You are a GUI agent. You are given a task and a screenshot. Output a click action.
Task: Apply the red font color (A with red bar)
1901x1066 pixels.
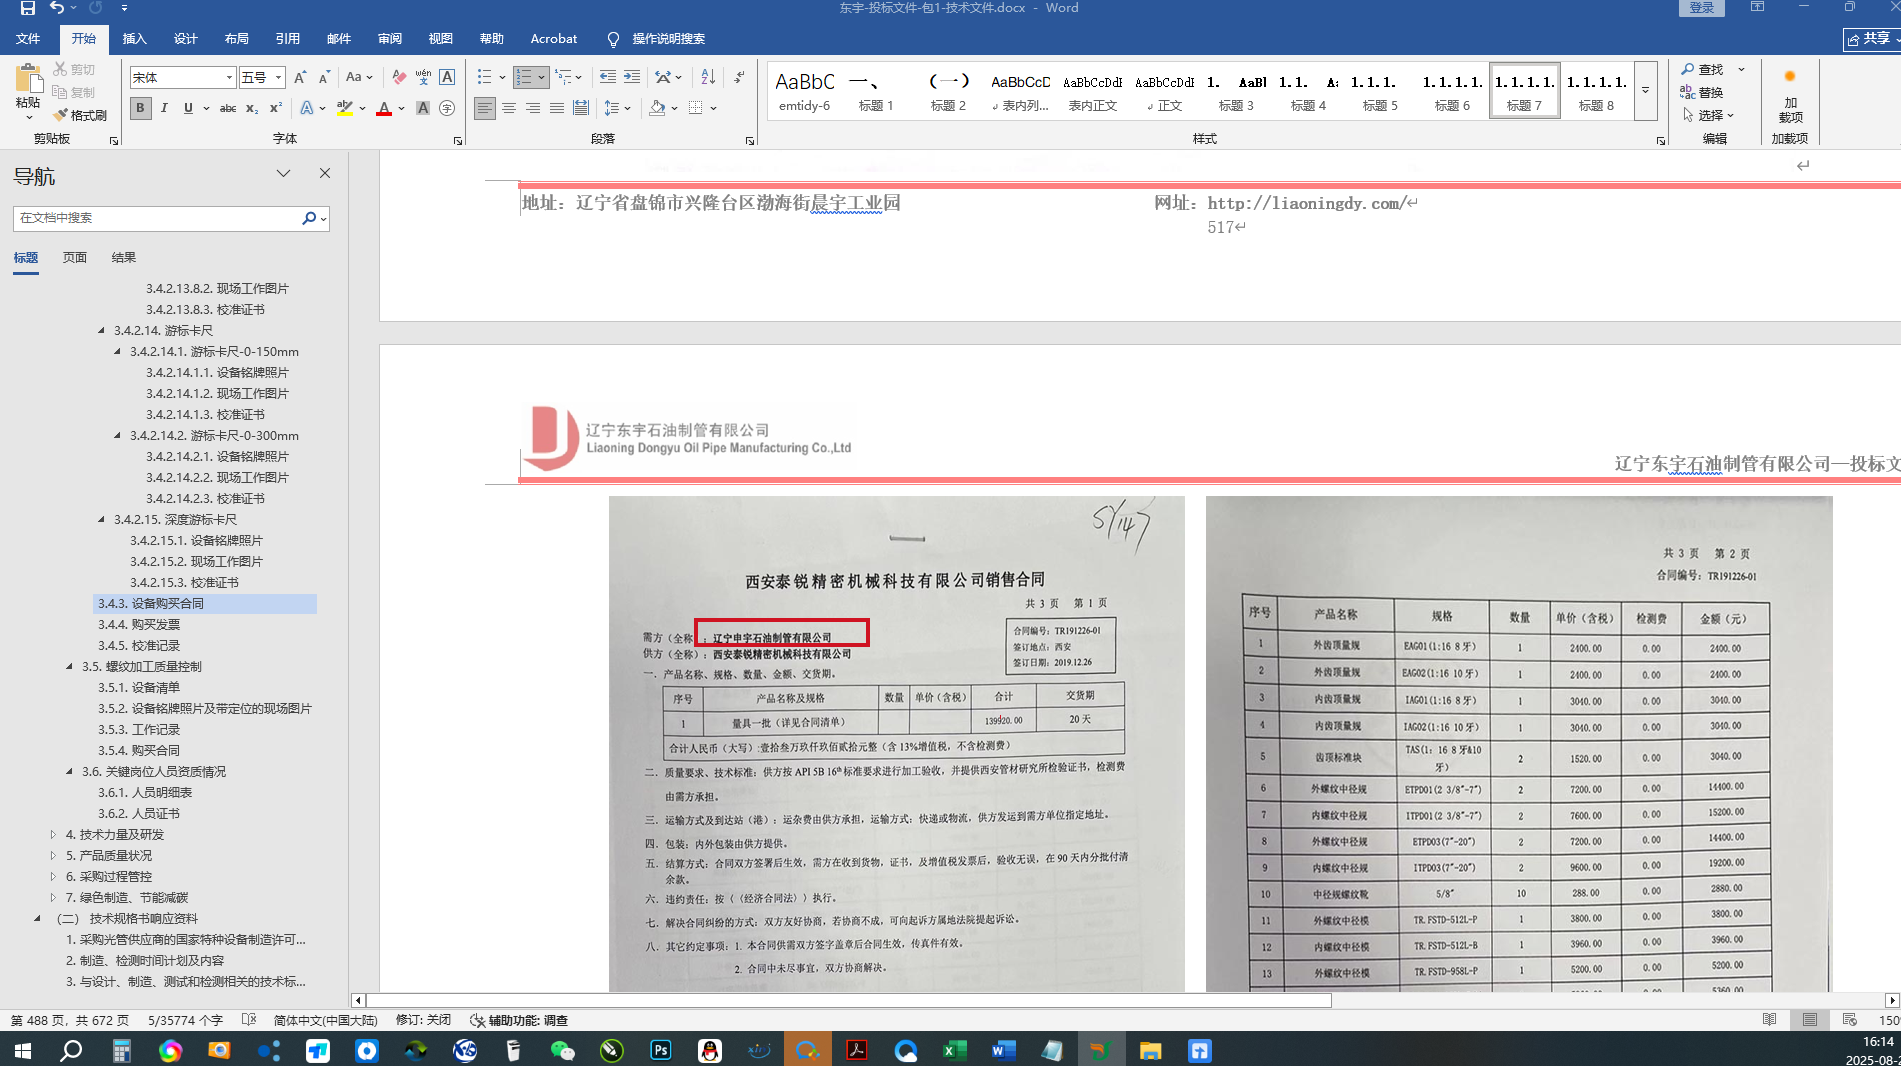384,108
